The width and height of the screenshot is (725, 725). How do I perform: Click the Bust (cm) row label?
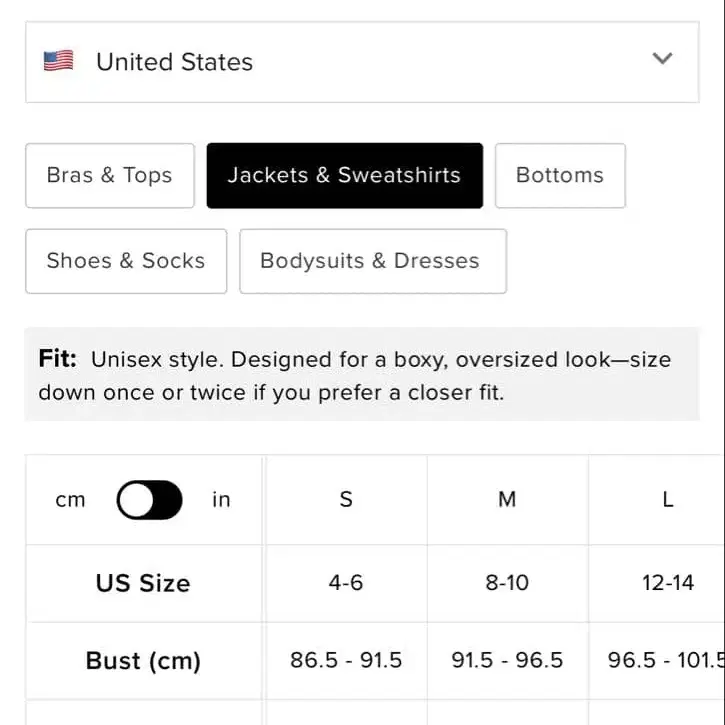coord(143,661)
